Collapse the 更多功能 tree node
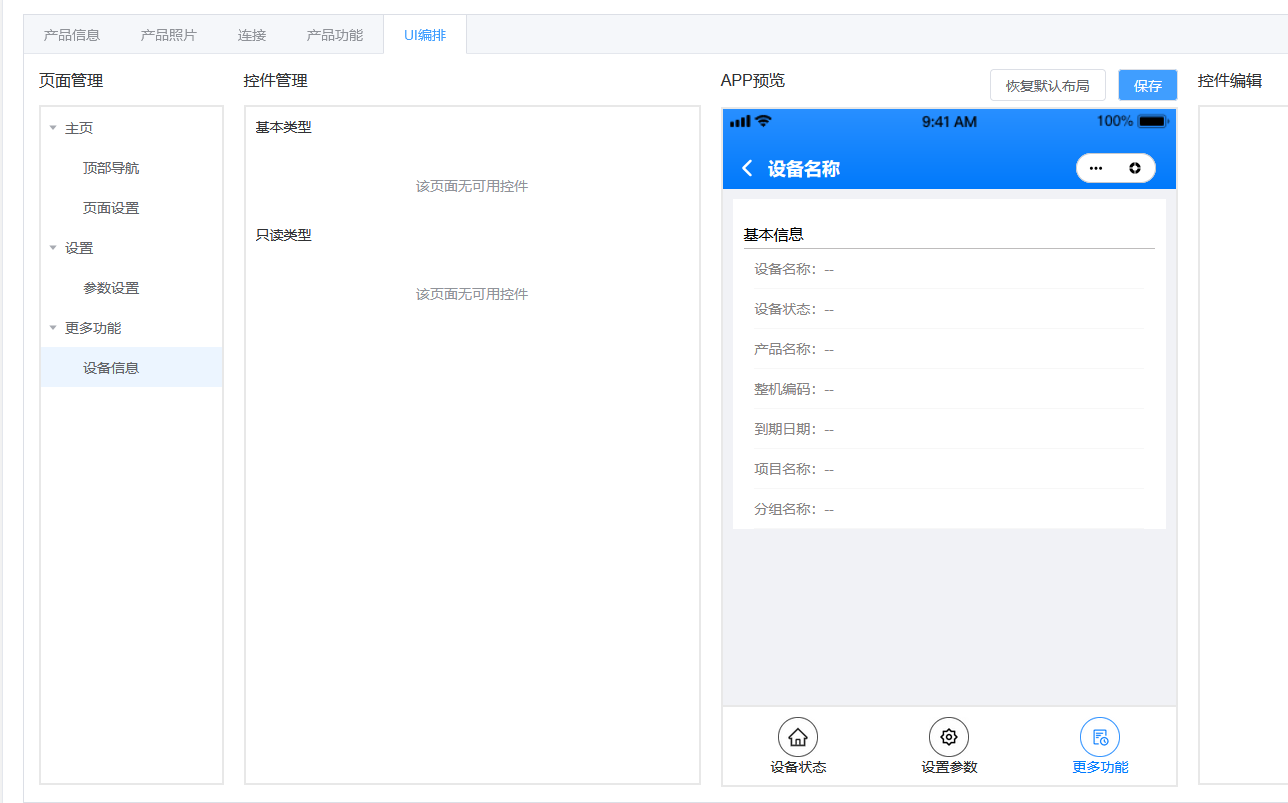The image size is (1288, 803). pyautogui.click(x=53, y=328)
